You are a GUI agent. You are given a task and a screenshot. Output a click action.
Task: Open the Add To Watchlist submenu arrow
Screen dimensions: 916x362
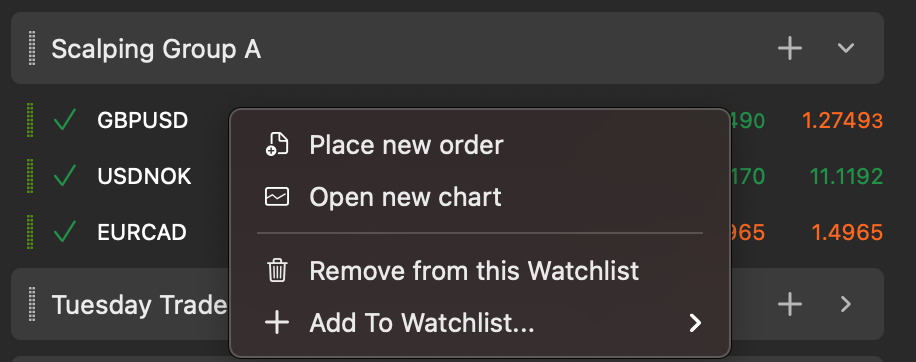coord(695,322)
